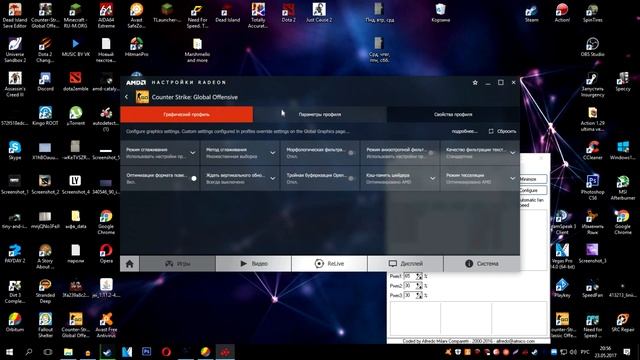The width and height of the screenshot is (640, 360).
Task: Open the Home page in Radeon Settings
Action: coord(129,264)
